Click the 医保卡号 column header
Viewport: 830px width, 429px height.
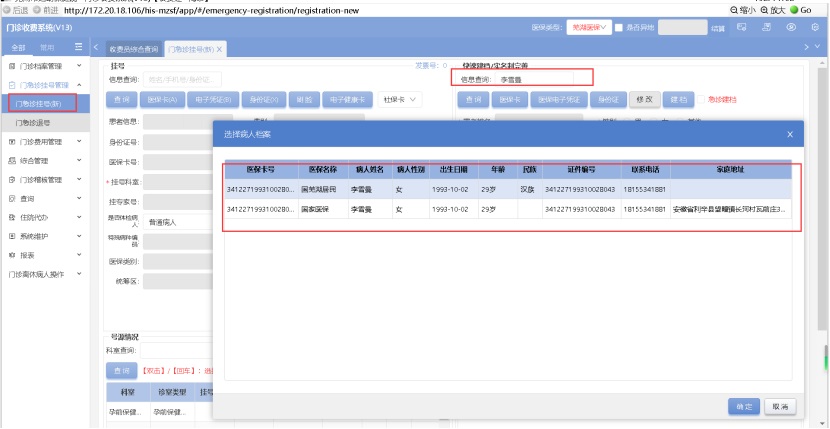click(x=261, y=169)
